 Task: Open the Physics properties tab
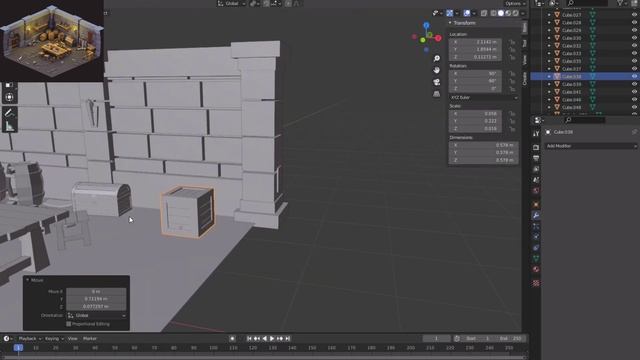(x=536, y=237)
